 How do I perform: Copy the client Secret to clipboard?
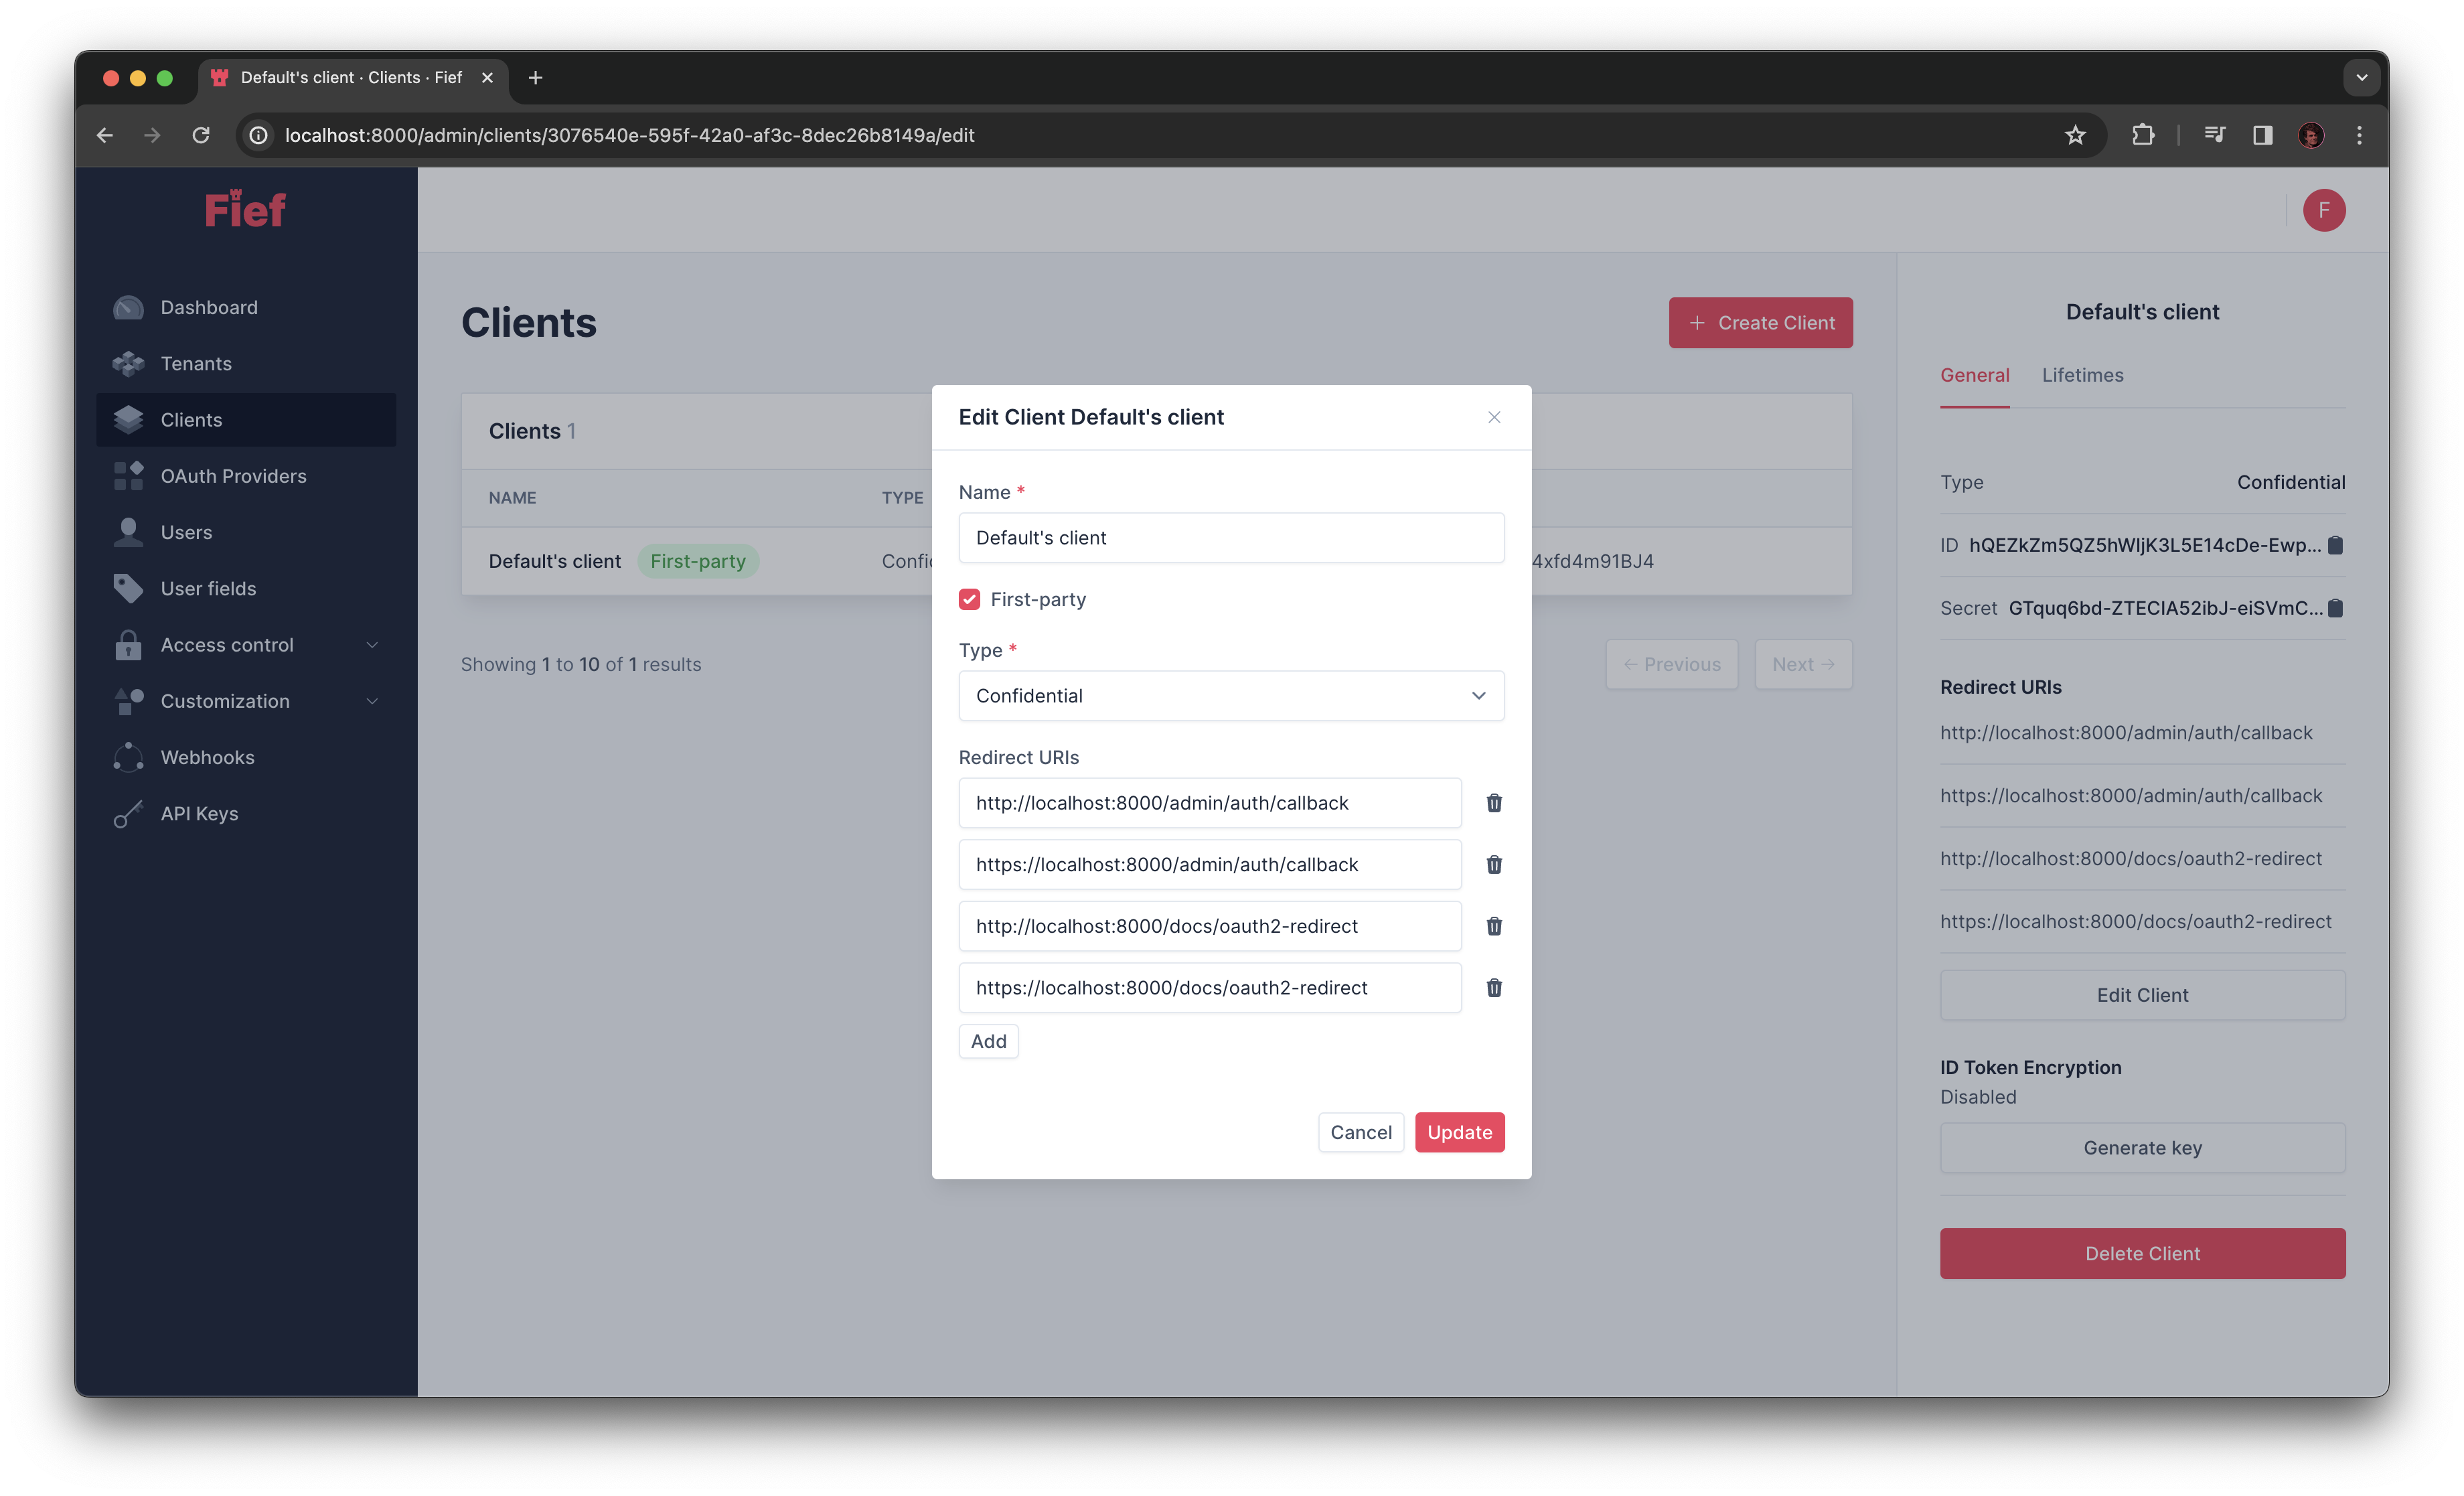(2335, 608)
